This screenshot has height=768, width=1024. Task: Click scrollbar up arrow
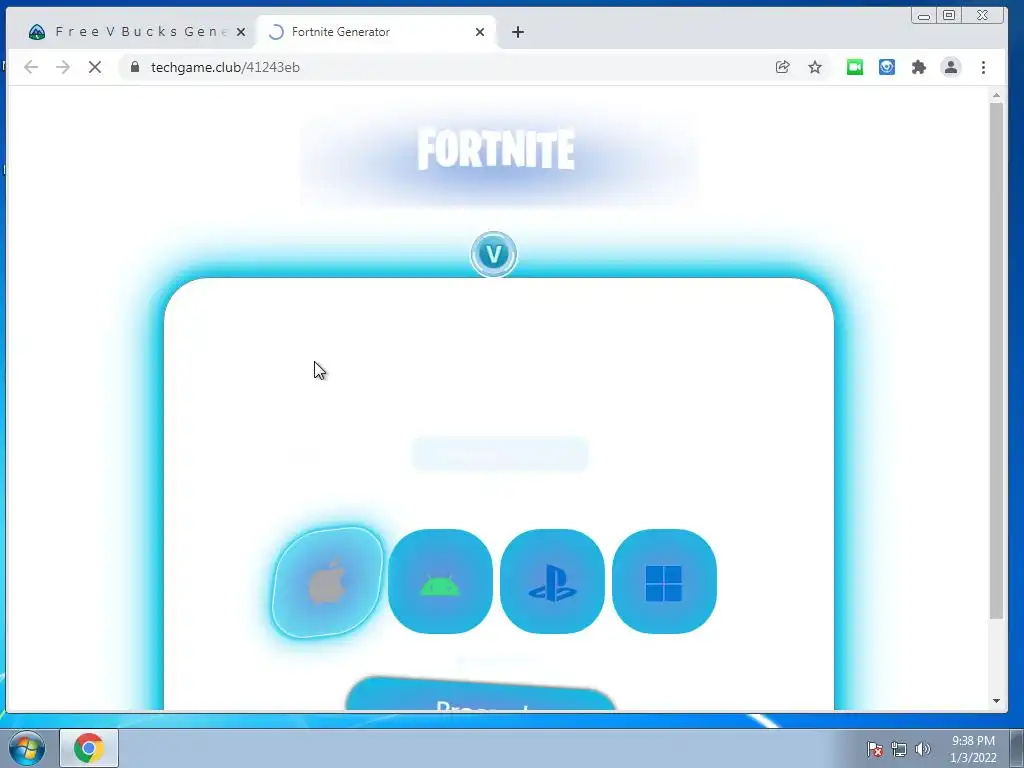[996, 96]
